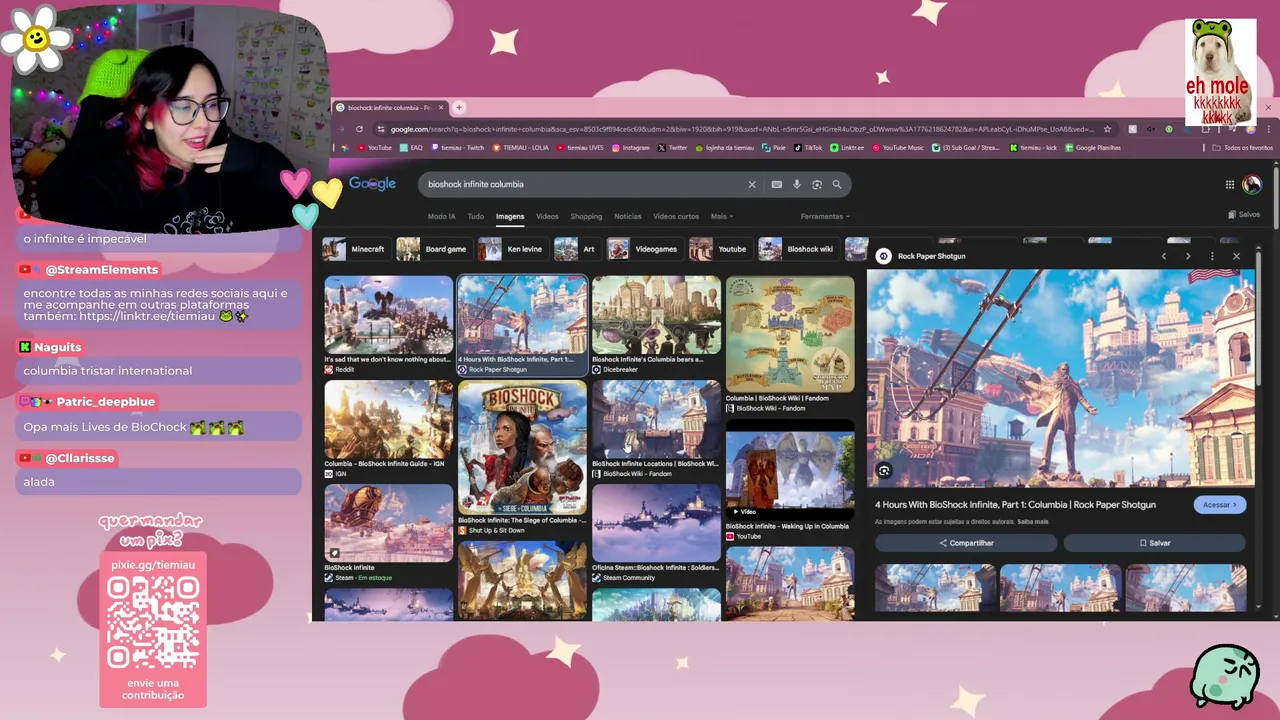Go to Google logo homepage
The width and height of the screenshot is (1280, 720).
coord(372,184)
